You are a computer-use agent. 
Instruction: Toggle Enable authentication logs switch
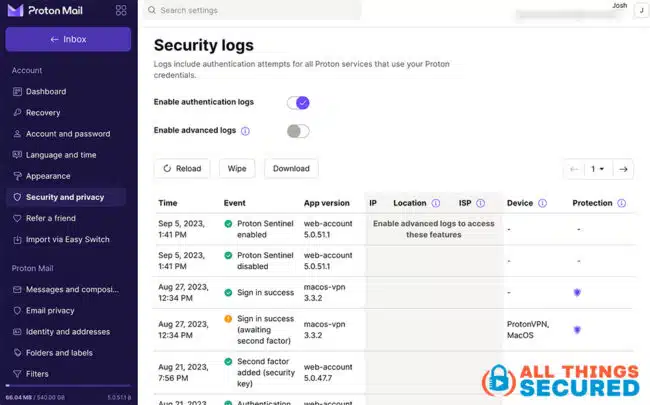tap(298, 103)
